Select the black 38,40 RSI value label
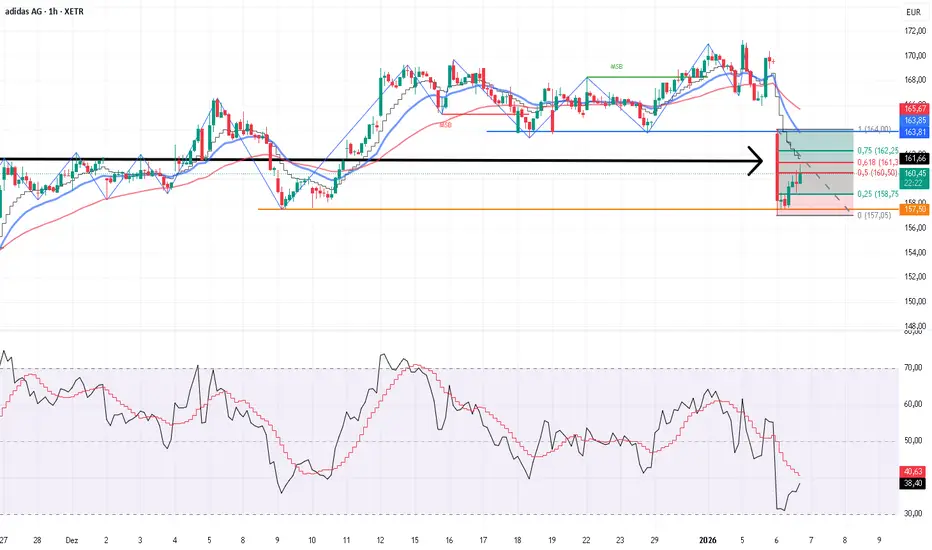This screenshot has width=932, height=550. pos(914,484)
